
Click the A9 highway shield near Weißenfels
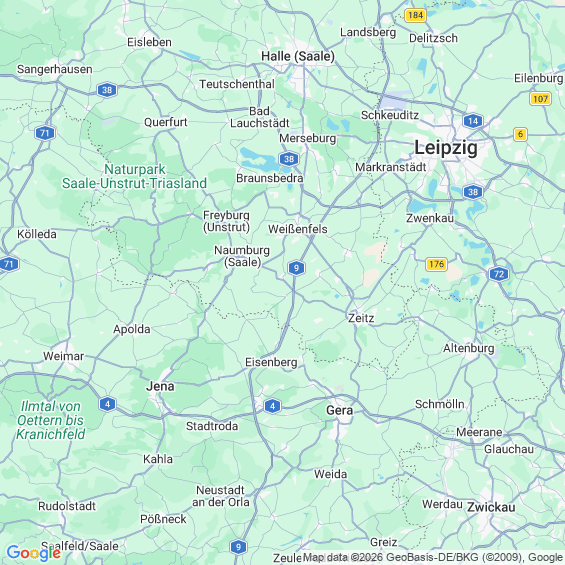pyautogui.click(x=296, y=268)
